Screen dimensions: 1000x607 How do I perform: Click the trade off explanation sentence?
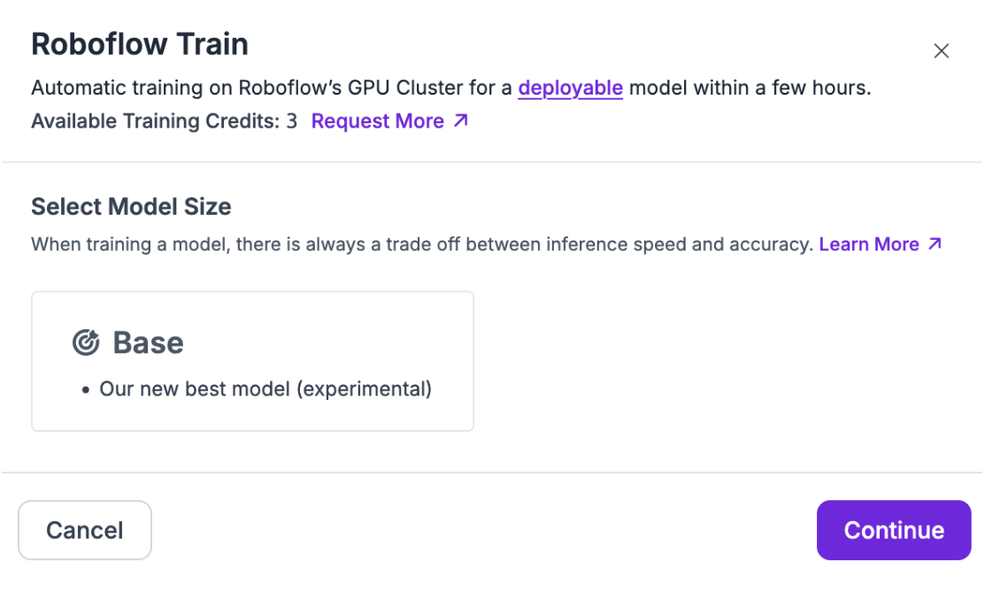click(x=420, y=243)
